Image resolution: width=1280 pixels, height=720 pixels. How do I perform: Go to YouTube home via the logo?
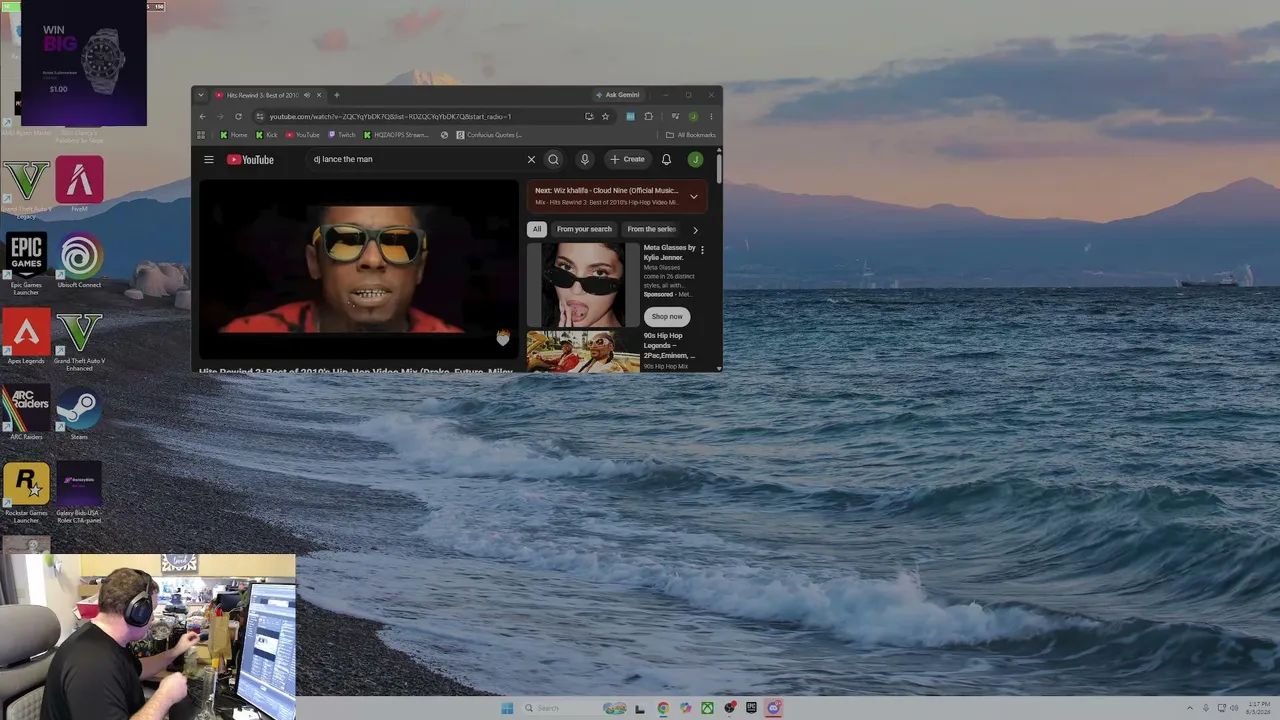click(250, 160)
